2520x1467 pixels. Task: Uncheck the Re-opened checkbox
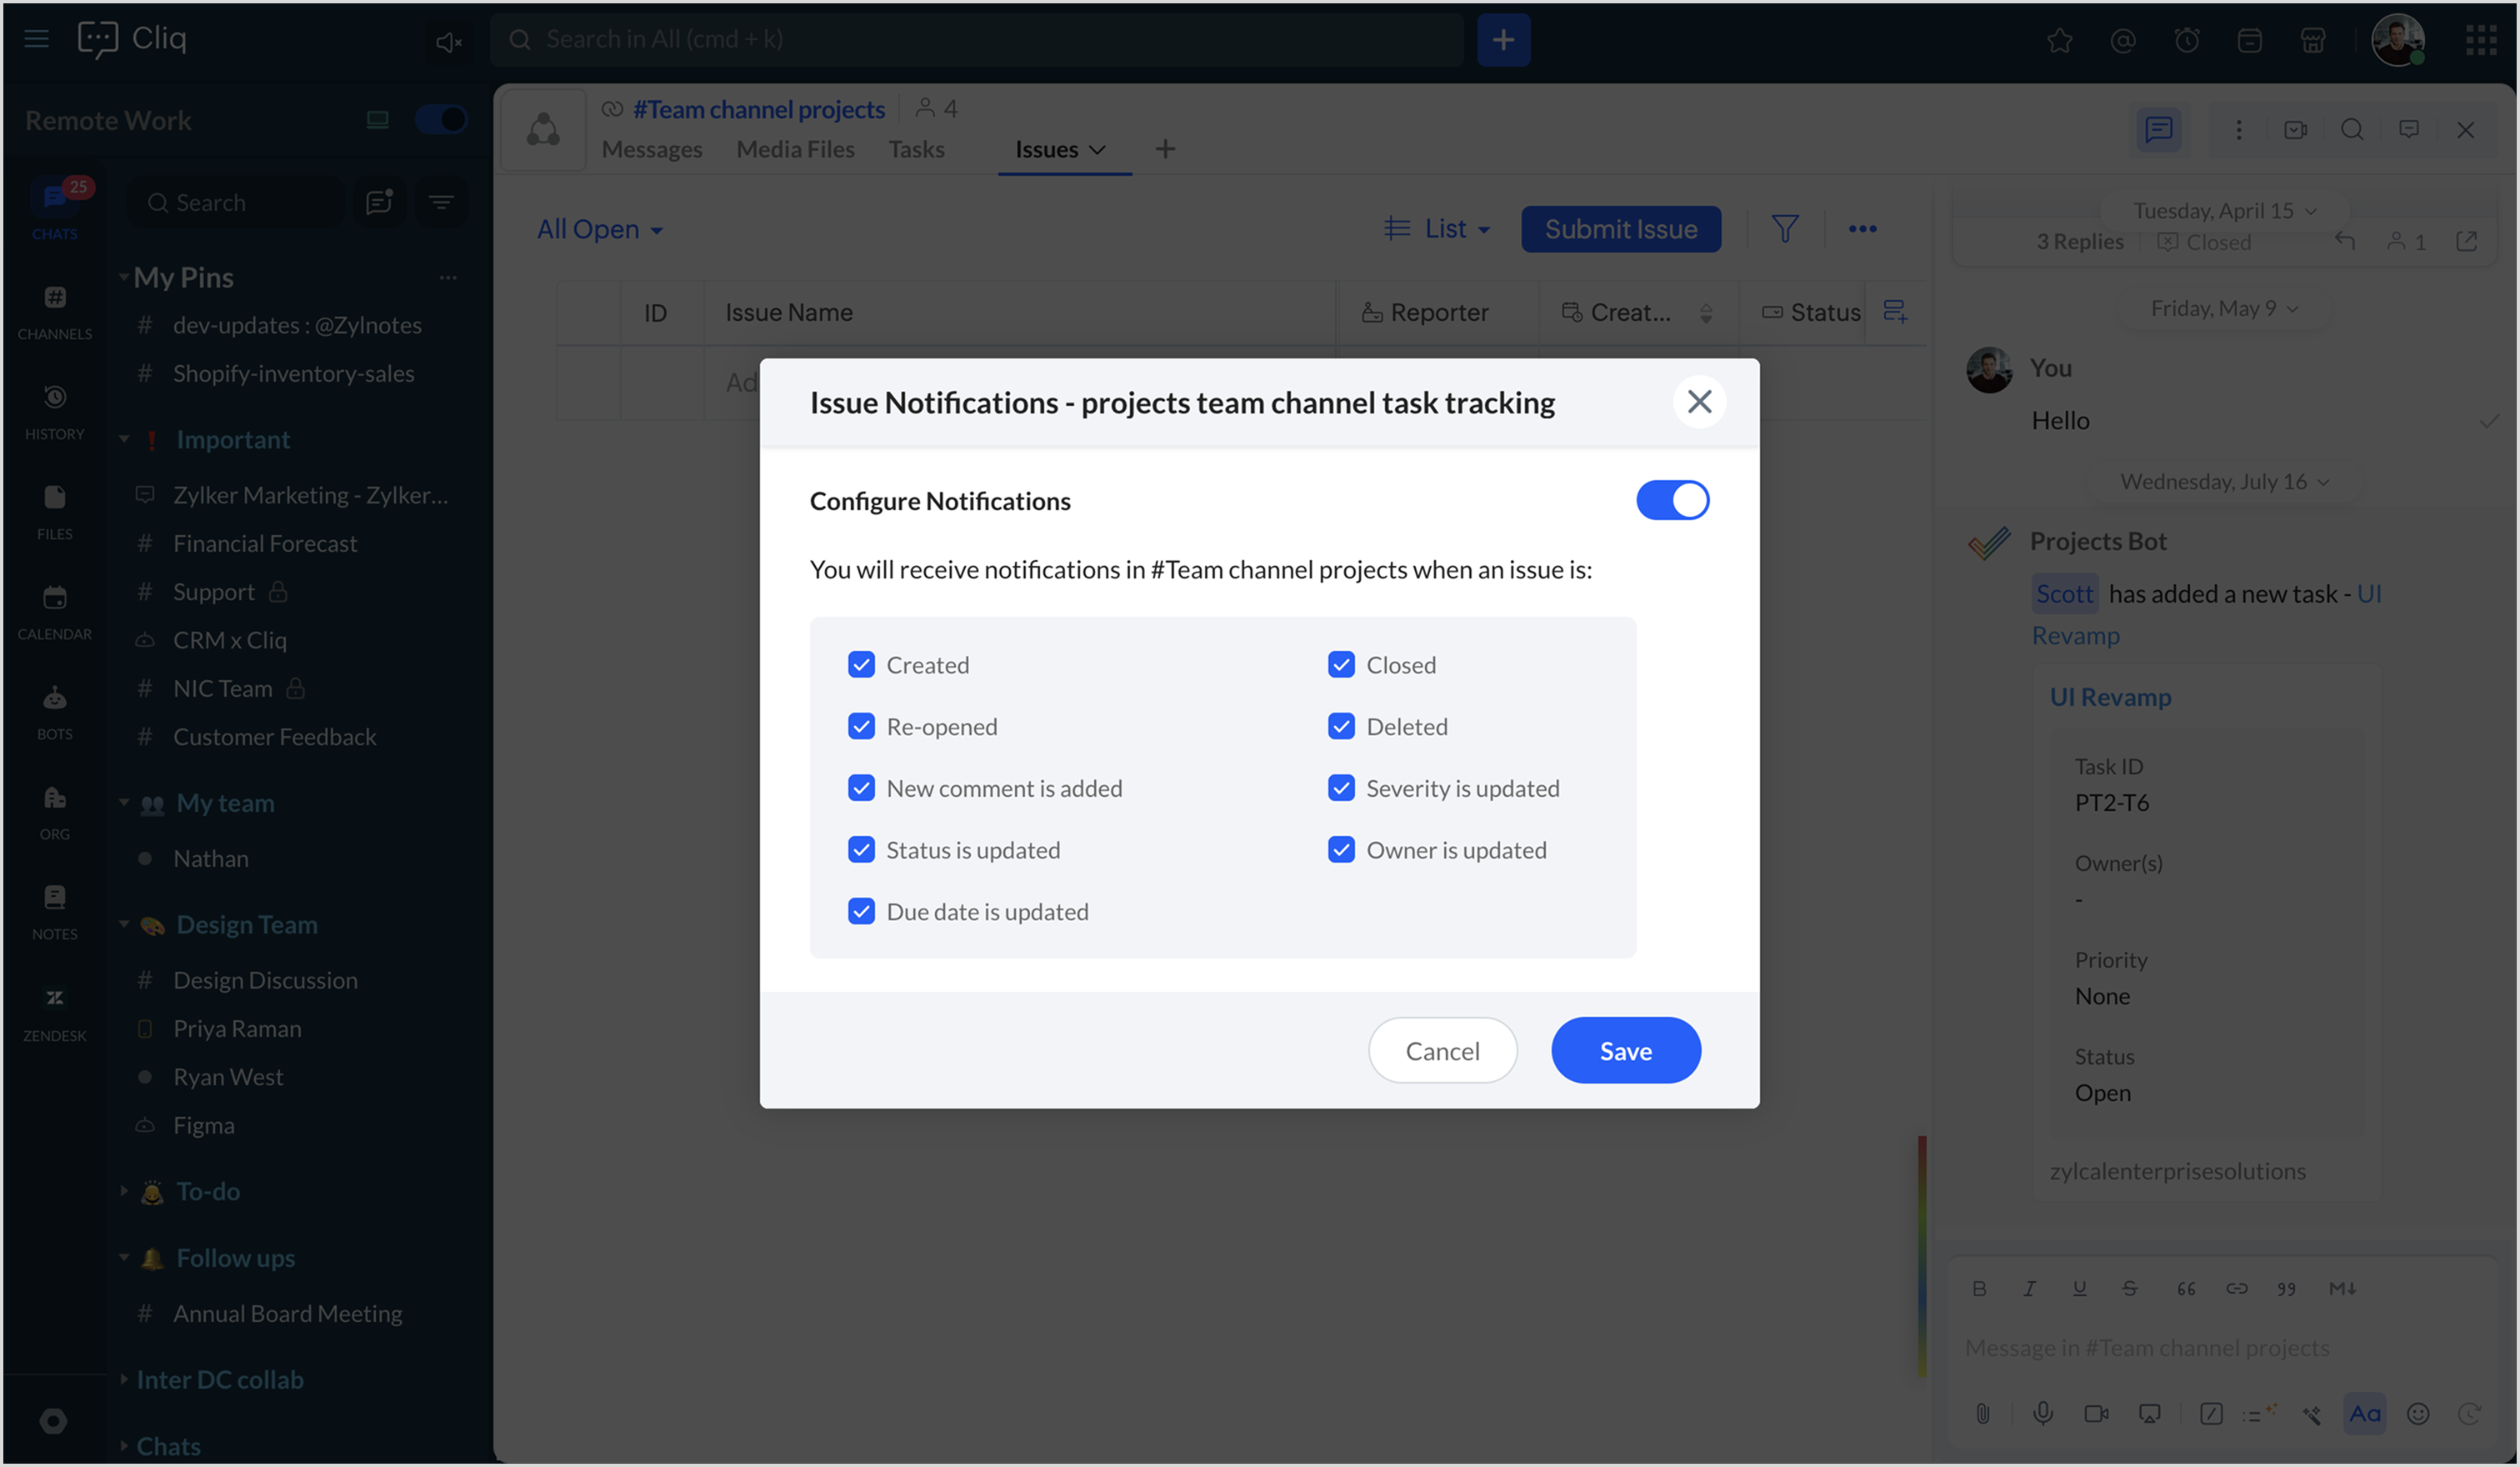(x=861, y=726)
